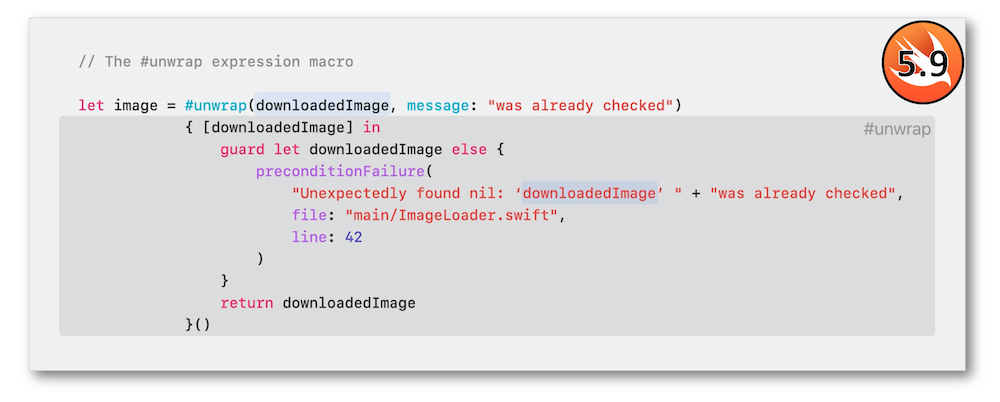Click the let keyword before image
1000x402 pixels.
[91, 105]
